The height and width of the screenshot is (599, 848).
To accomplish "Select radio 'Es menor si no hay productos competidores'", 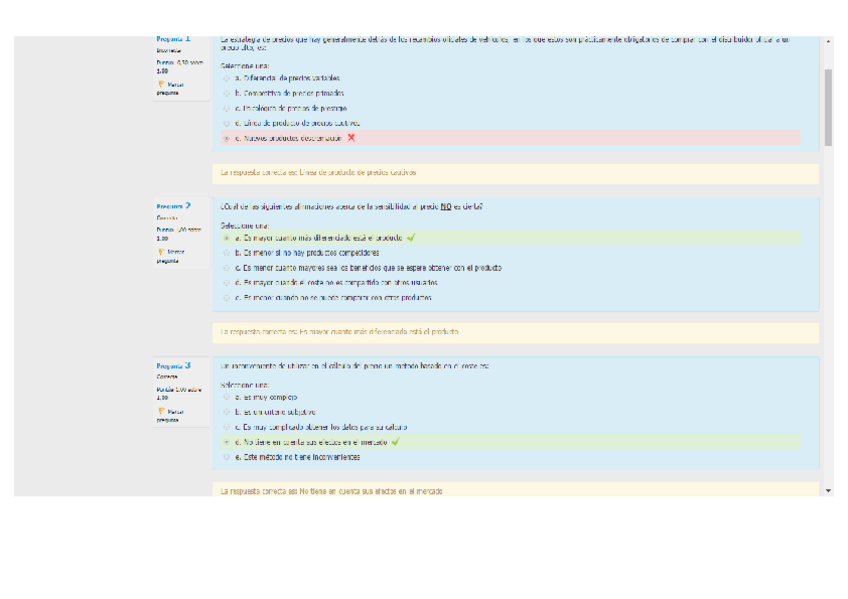I will (x=227, y=252).
